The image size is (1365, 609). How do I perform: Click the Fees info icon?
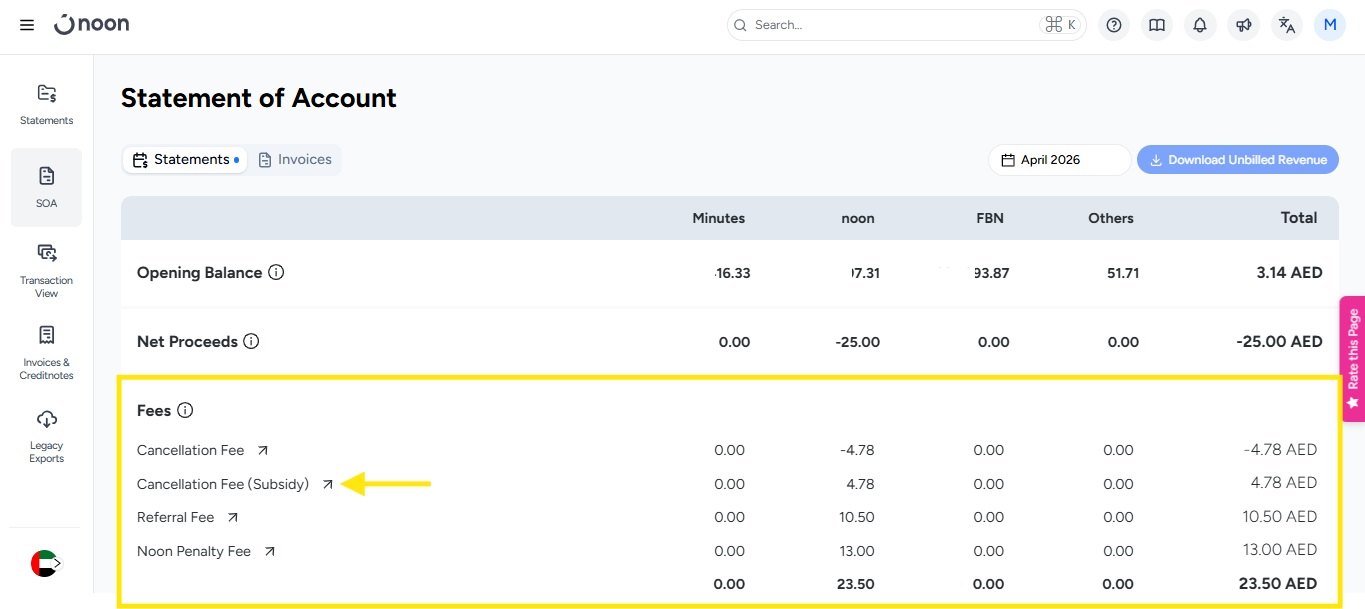(185, 410)
